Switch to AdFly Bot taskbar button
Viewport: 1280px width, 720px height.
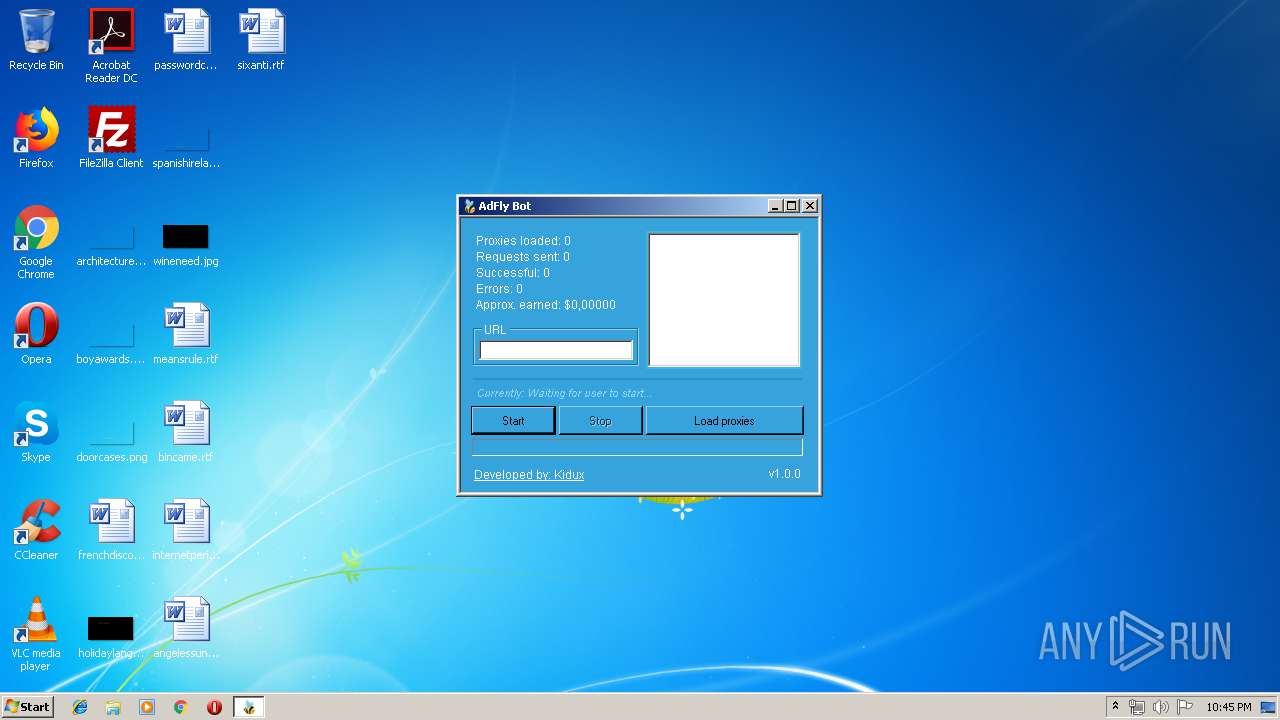click(x=248, y=707)
